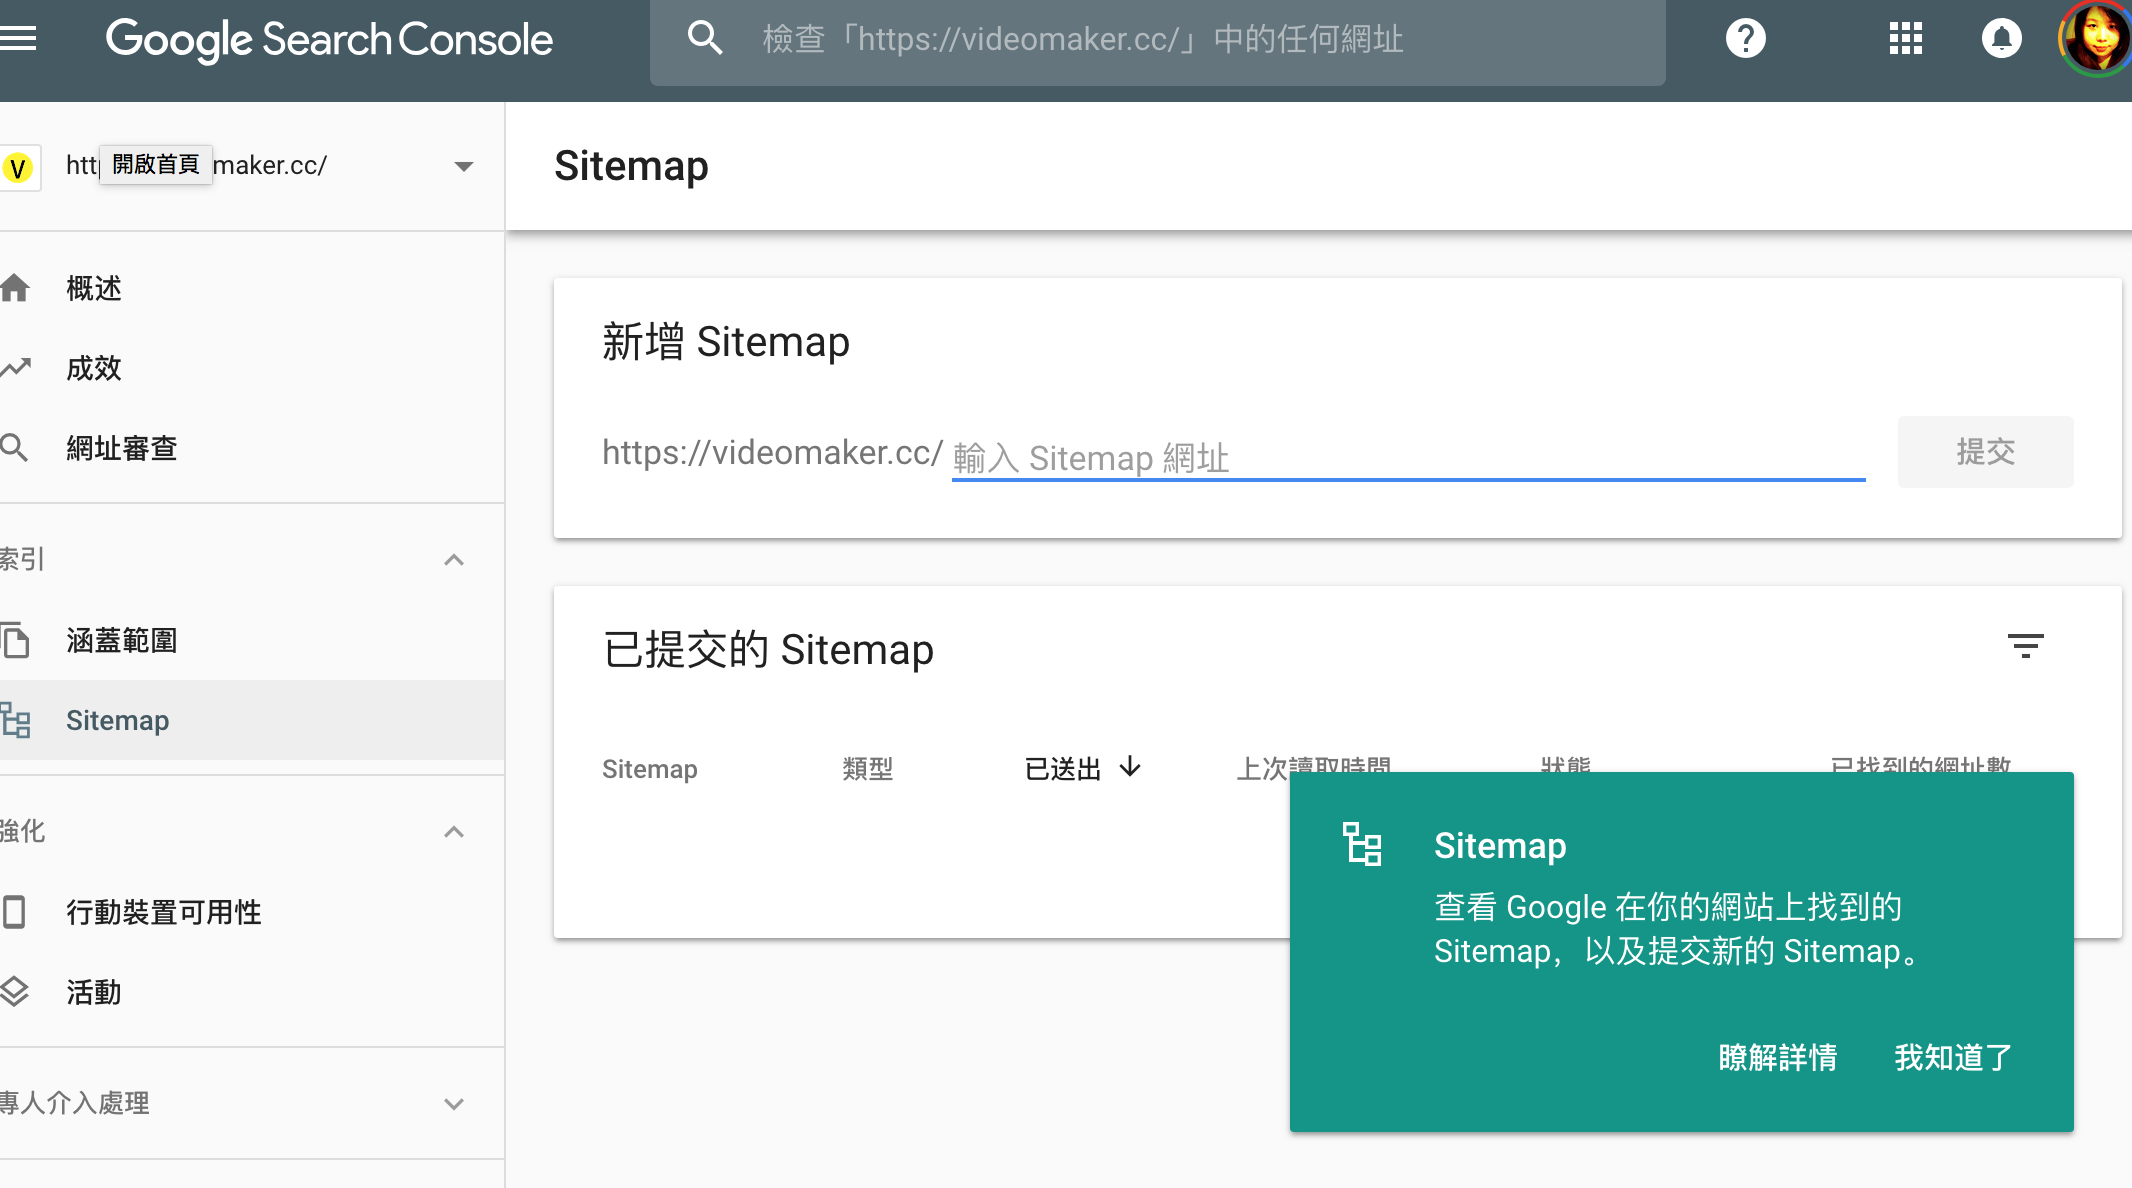The height and width of the screenshot is (1188, 2132).
Task: Open 網址審查 in the sidebar
Action: [252, 448]
